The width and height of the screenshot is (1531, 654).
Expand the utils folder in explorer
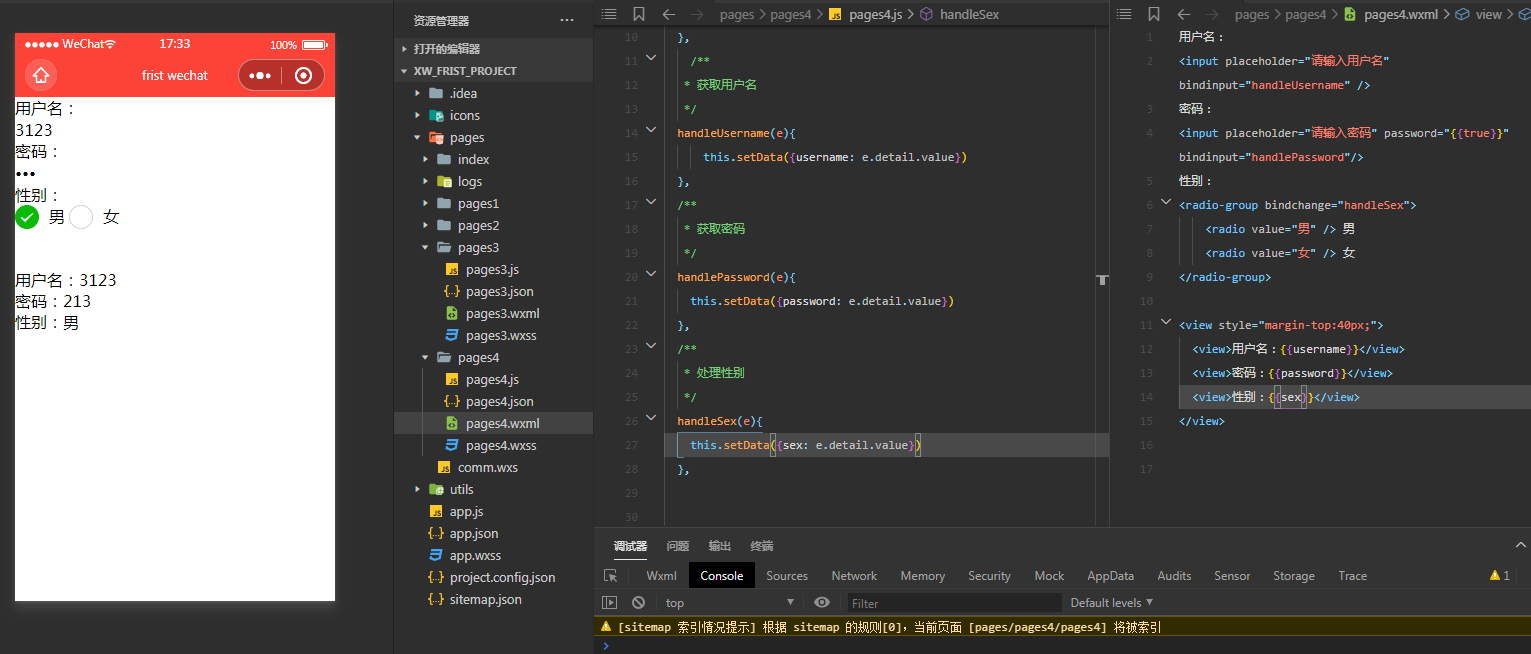tap(461, 490)
